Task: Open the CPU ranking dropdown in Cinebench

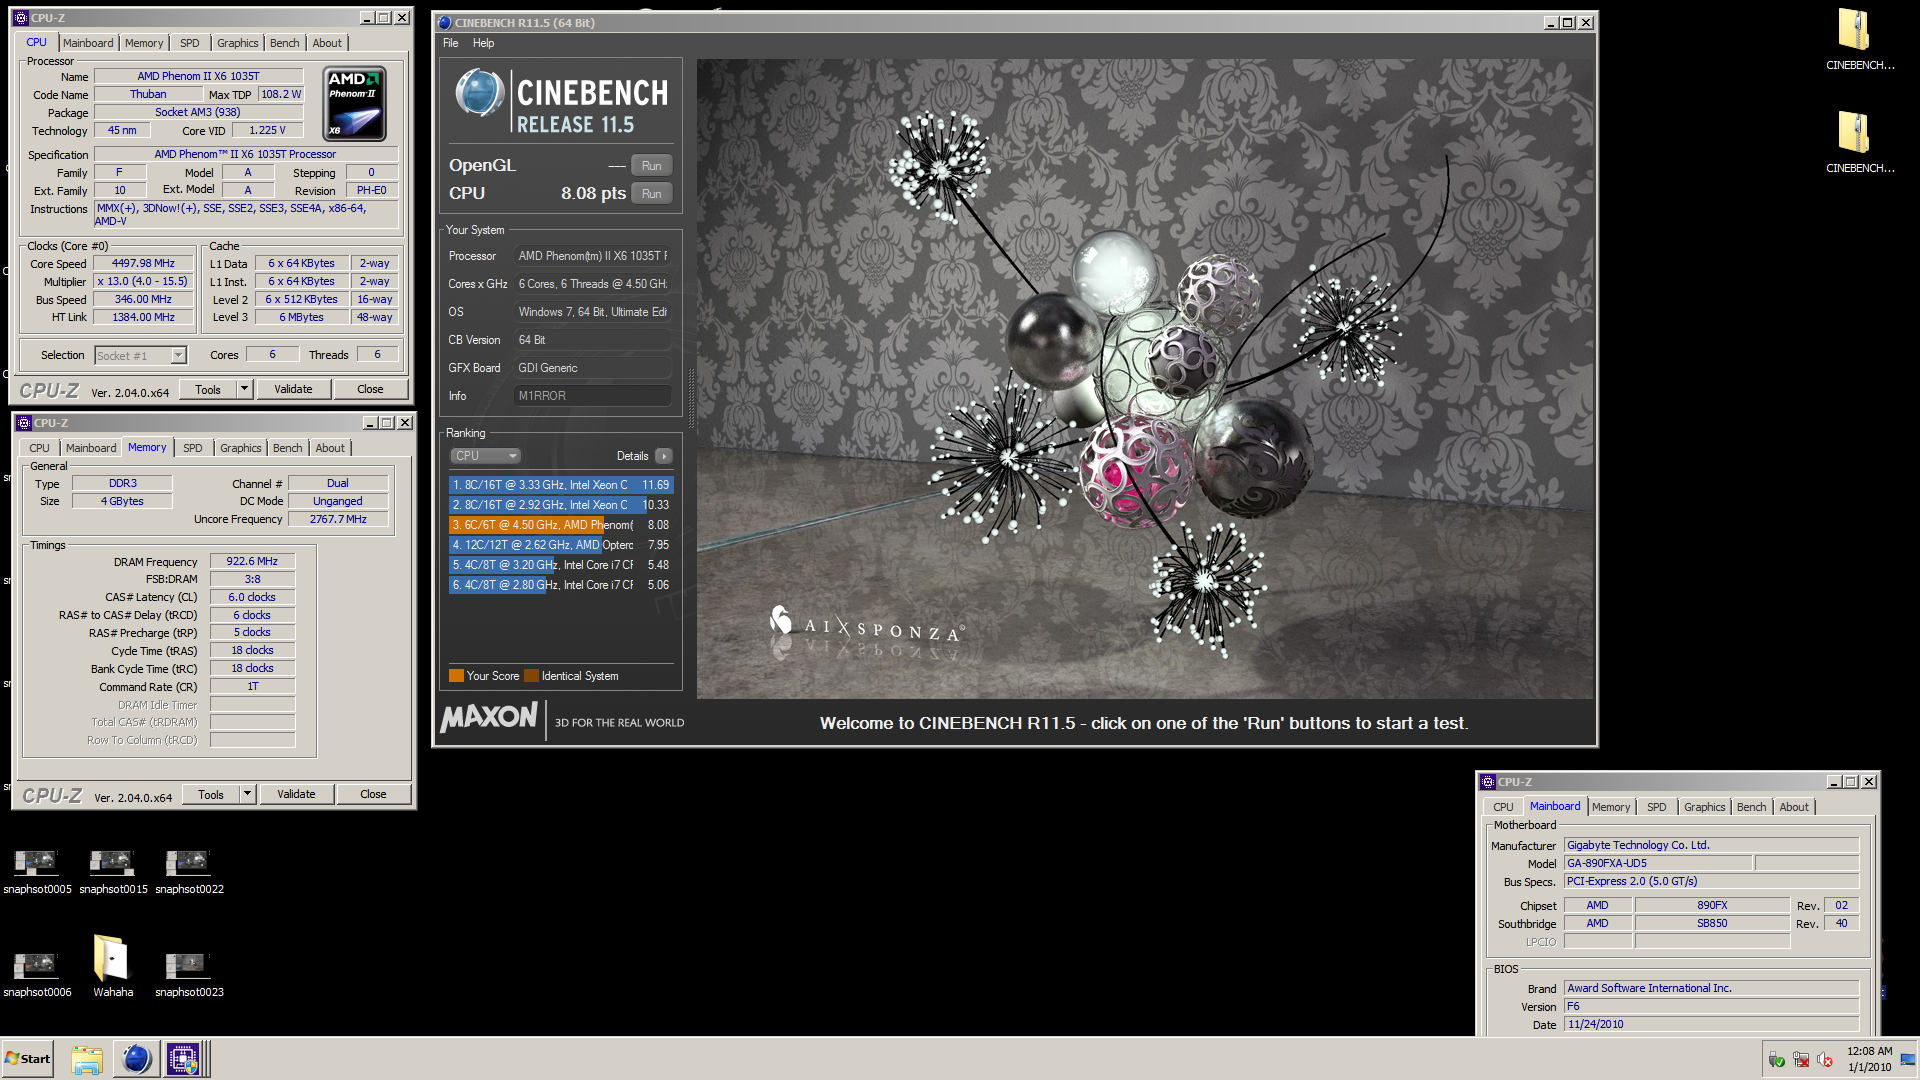Action: click(485, 456)
